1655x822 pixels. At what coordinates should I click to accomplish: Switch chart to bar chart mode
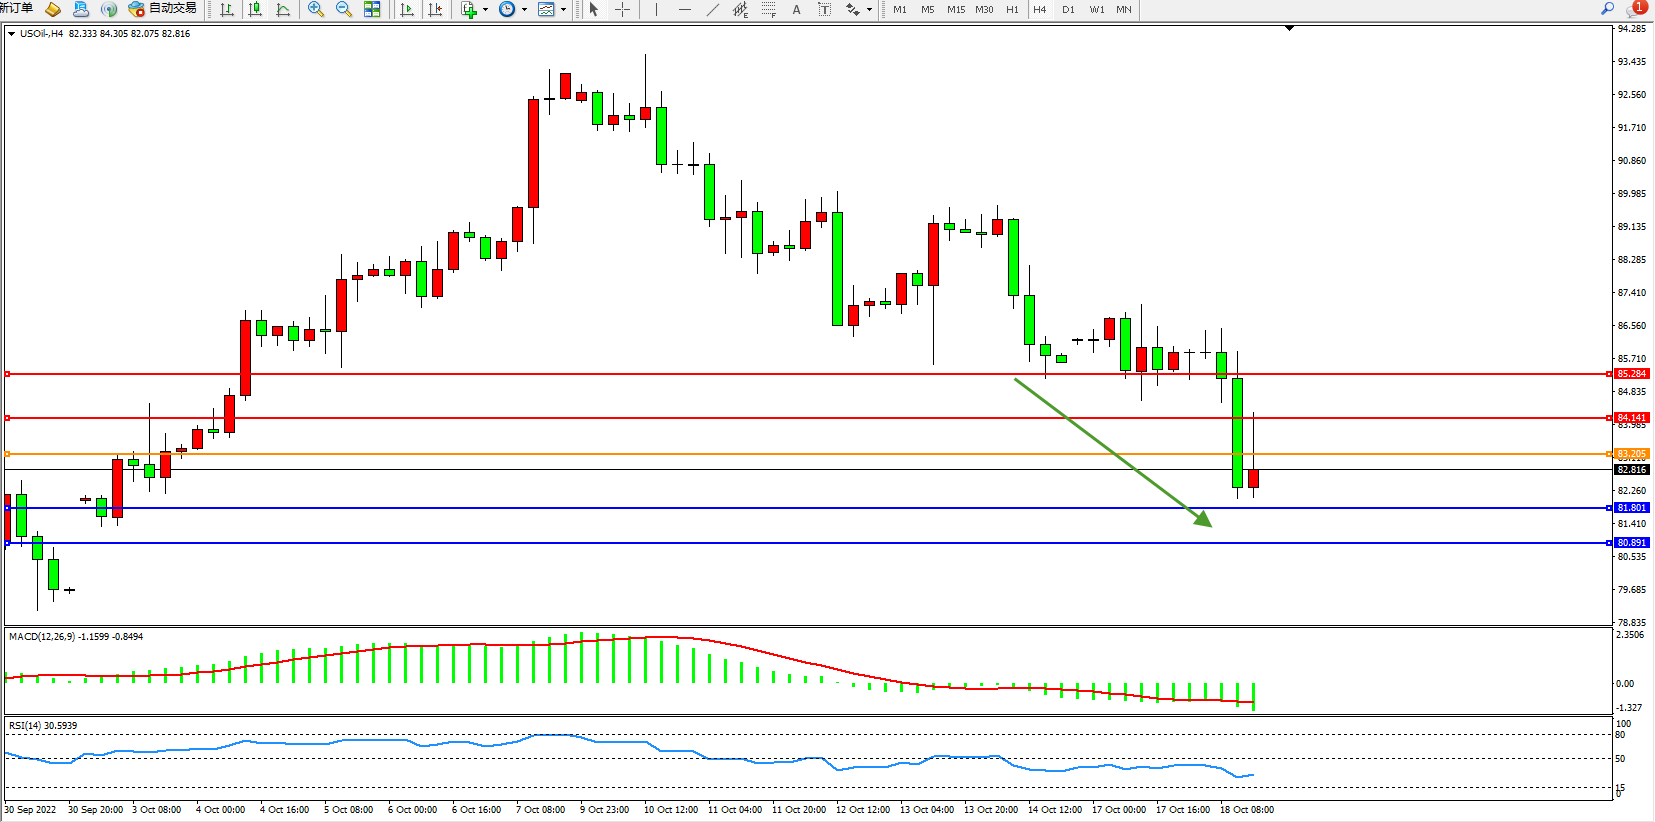227,9
